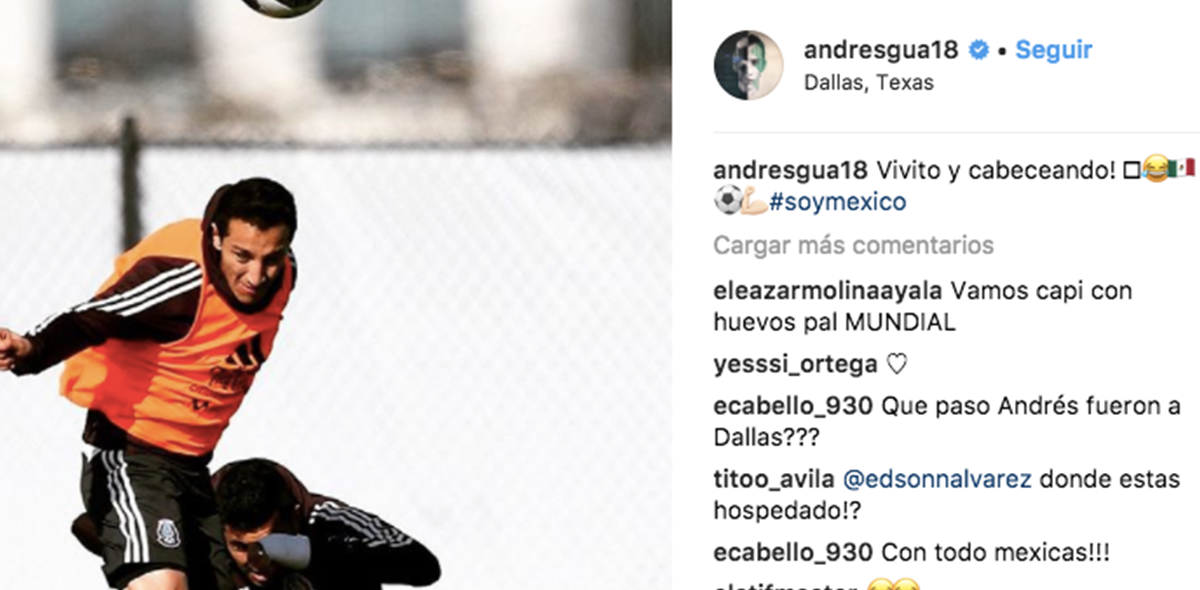Click the blue verified badge
Viewport: 1200px width, 590px height.
click(x=981, y=50)
